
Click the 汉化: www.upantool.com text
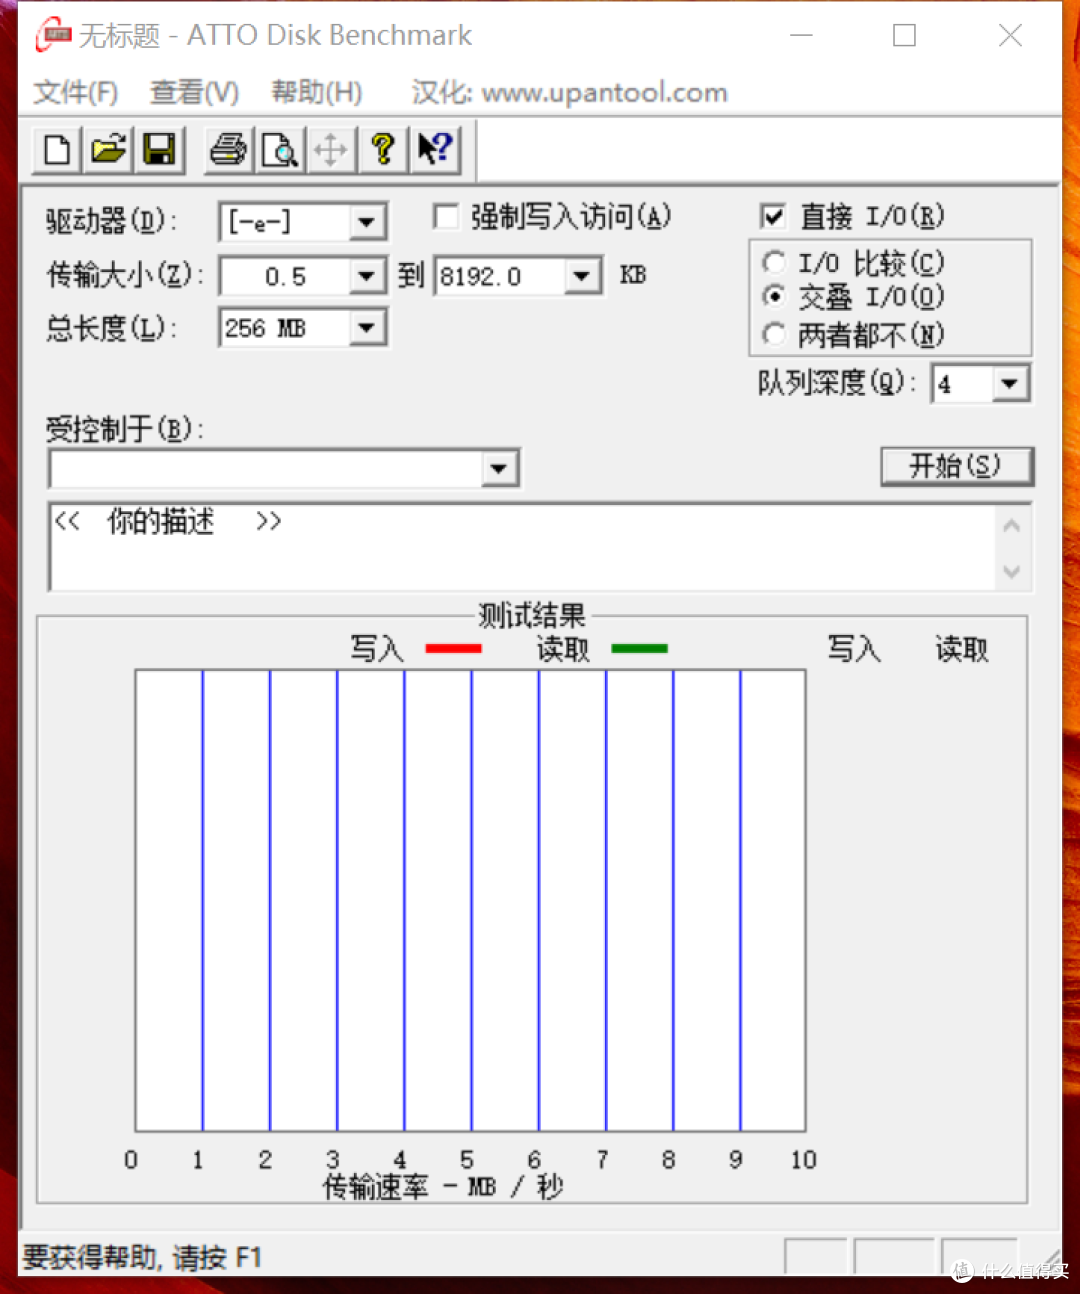569,93
